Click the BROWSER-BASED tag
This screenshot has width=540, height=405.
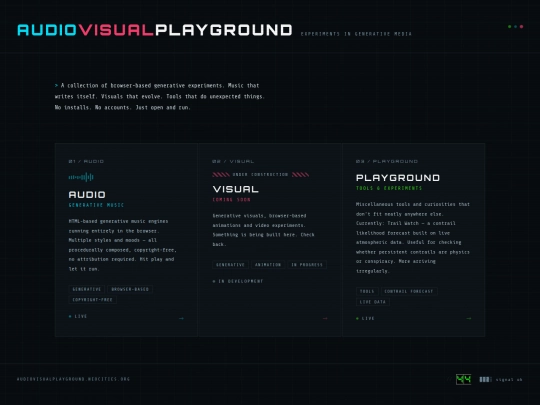[x=130, y=289]
